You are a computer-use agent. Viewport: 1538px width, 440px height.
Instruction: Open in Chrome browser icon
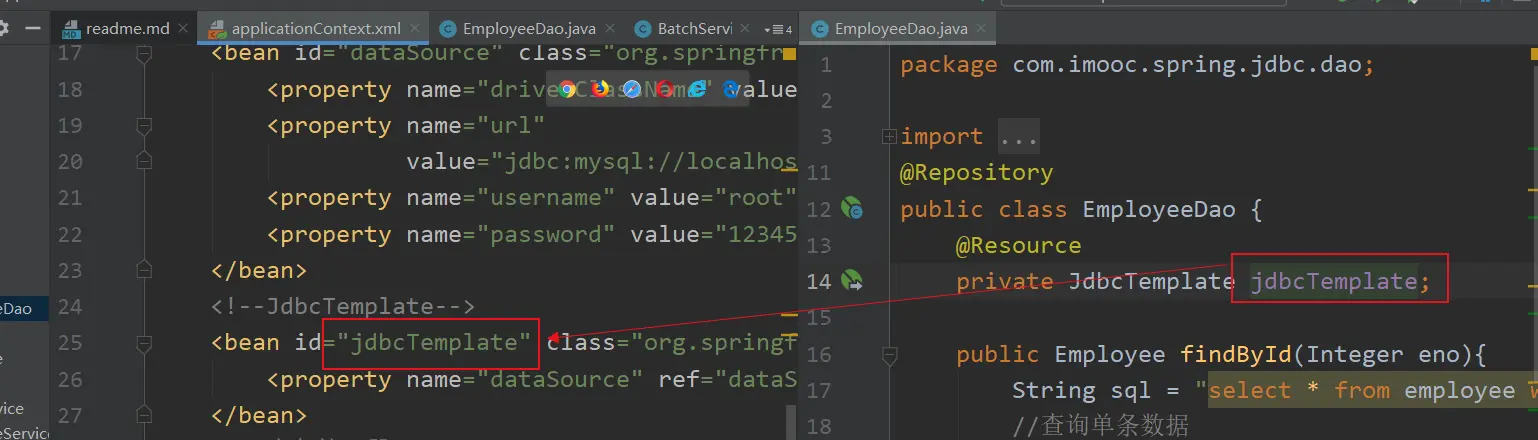click(x=567, y=90)
